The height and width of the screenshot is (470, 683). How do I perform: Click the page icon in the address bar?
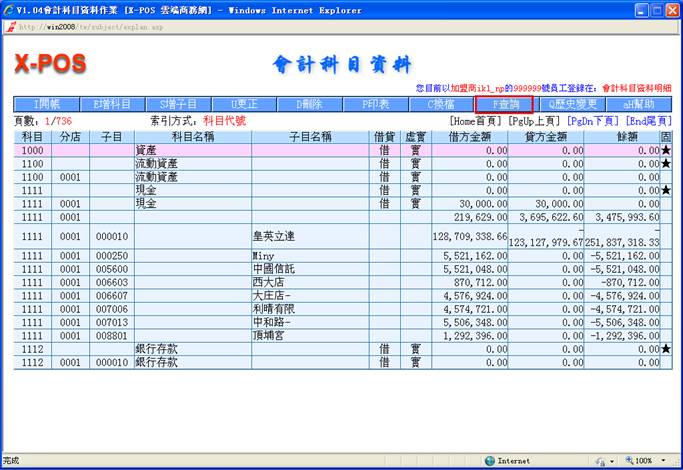click(x=11, y=27)
